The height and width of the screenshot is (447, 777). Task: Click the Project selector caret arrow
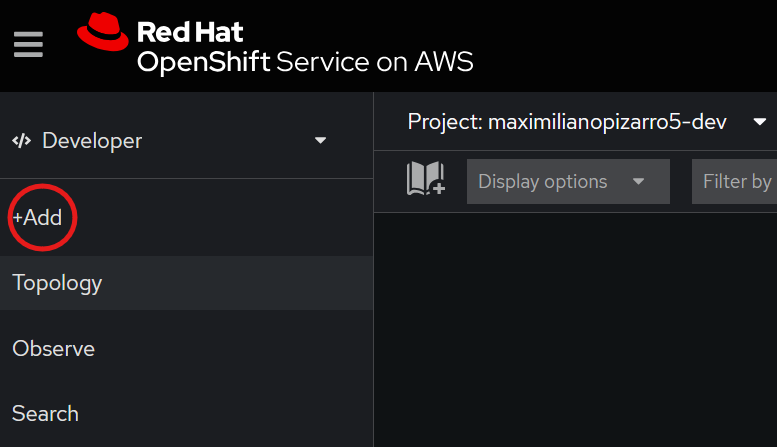coord(760,122)
